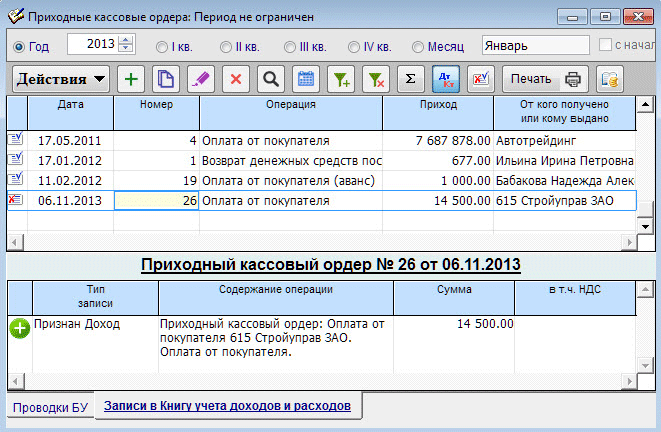The image size is (661, 432).
Task: Click the date cell 11.02.2012
Action: pos(70,180)
